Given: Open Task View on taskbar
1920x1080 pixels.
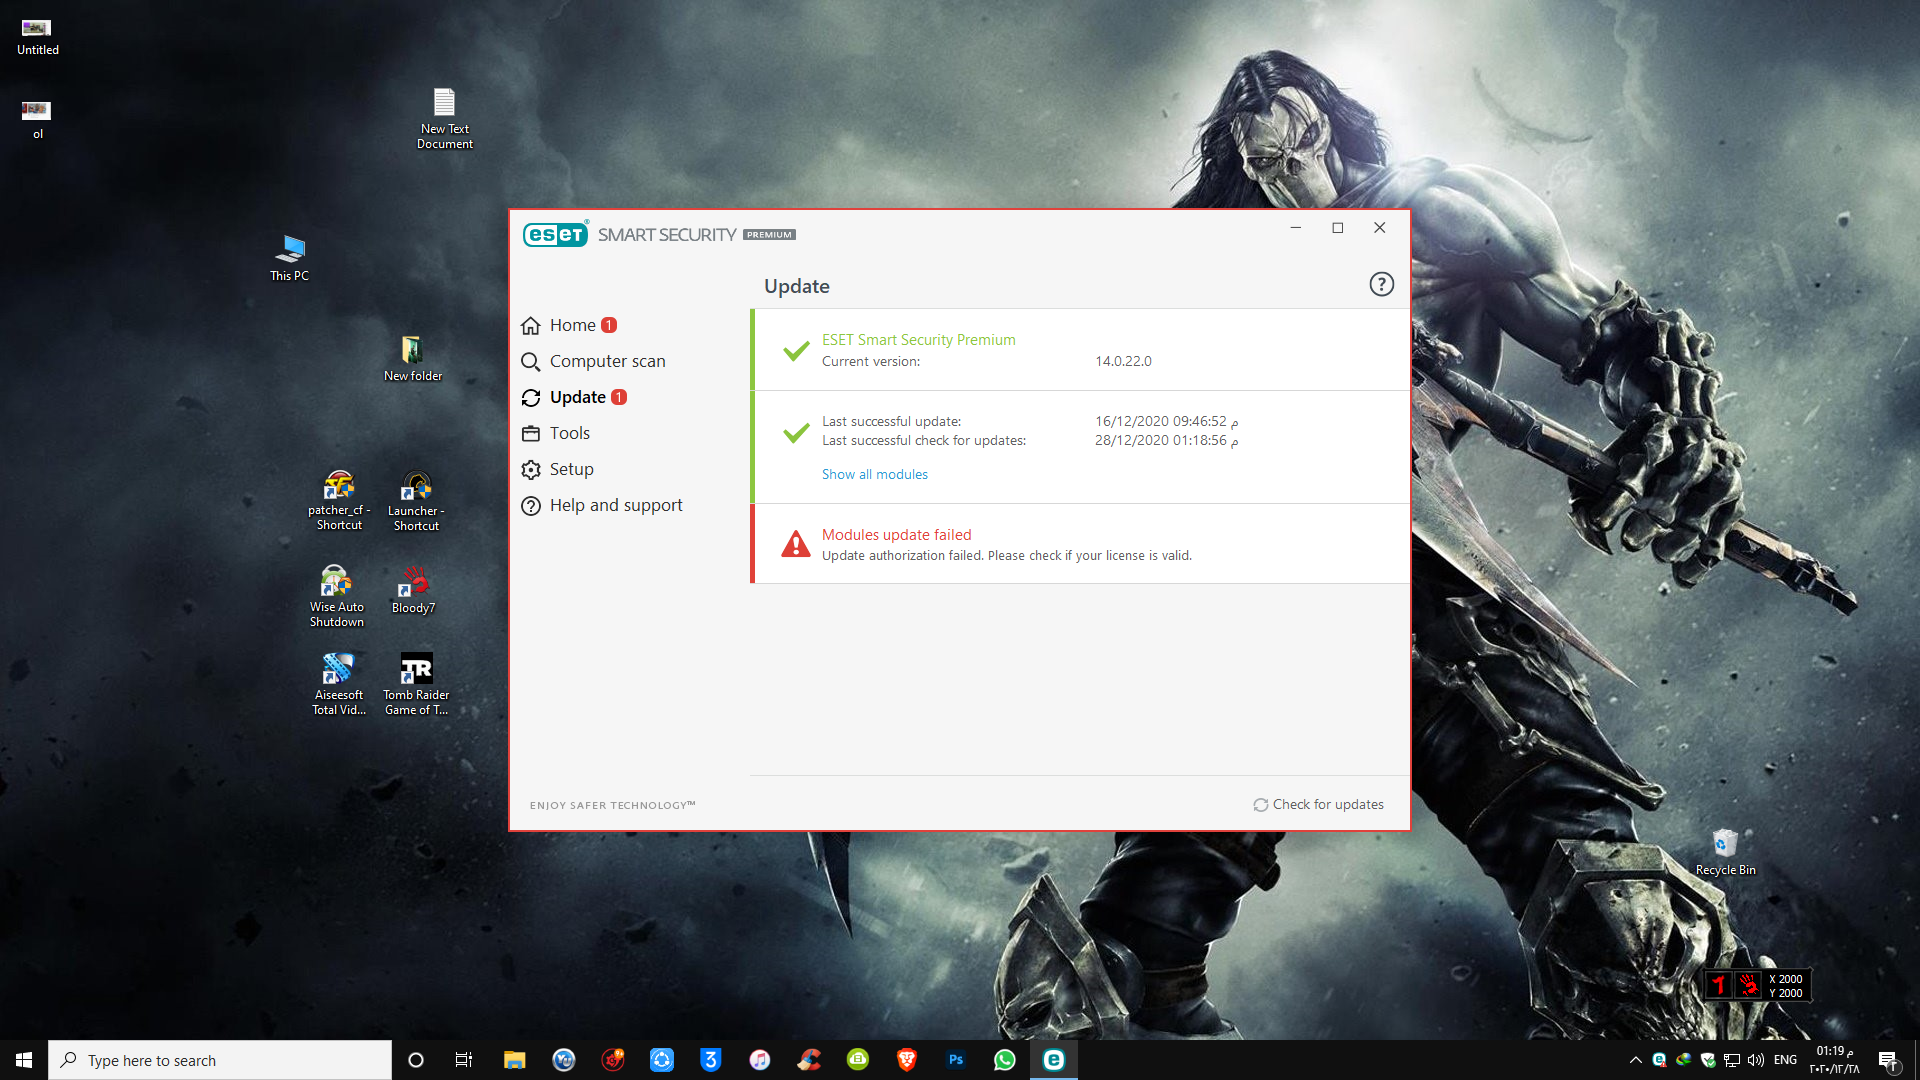Looking at the screenshot, I should point(464,1060).
